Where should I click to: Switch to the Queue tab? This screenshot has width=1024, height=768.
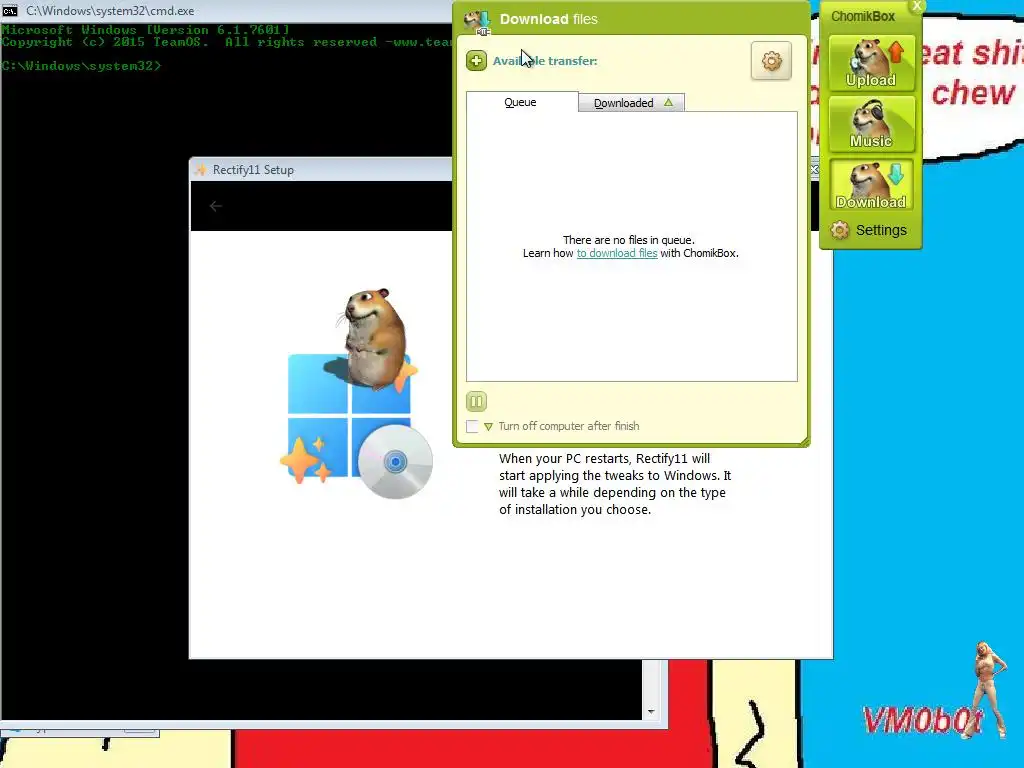521,102
